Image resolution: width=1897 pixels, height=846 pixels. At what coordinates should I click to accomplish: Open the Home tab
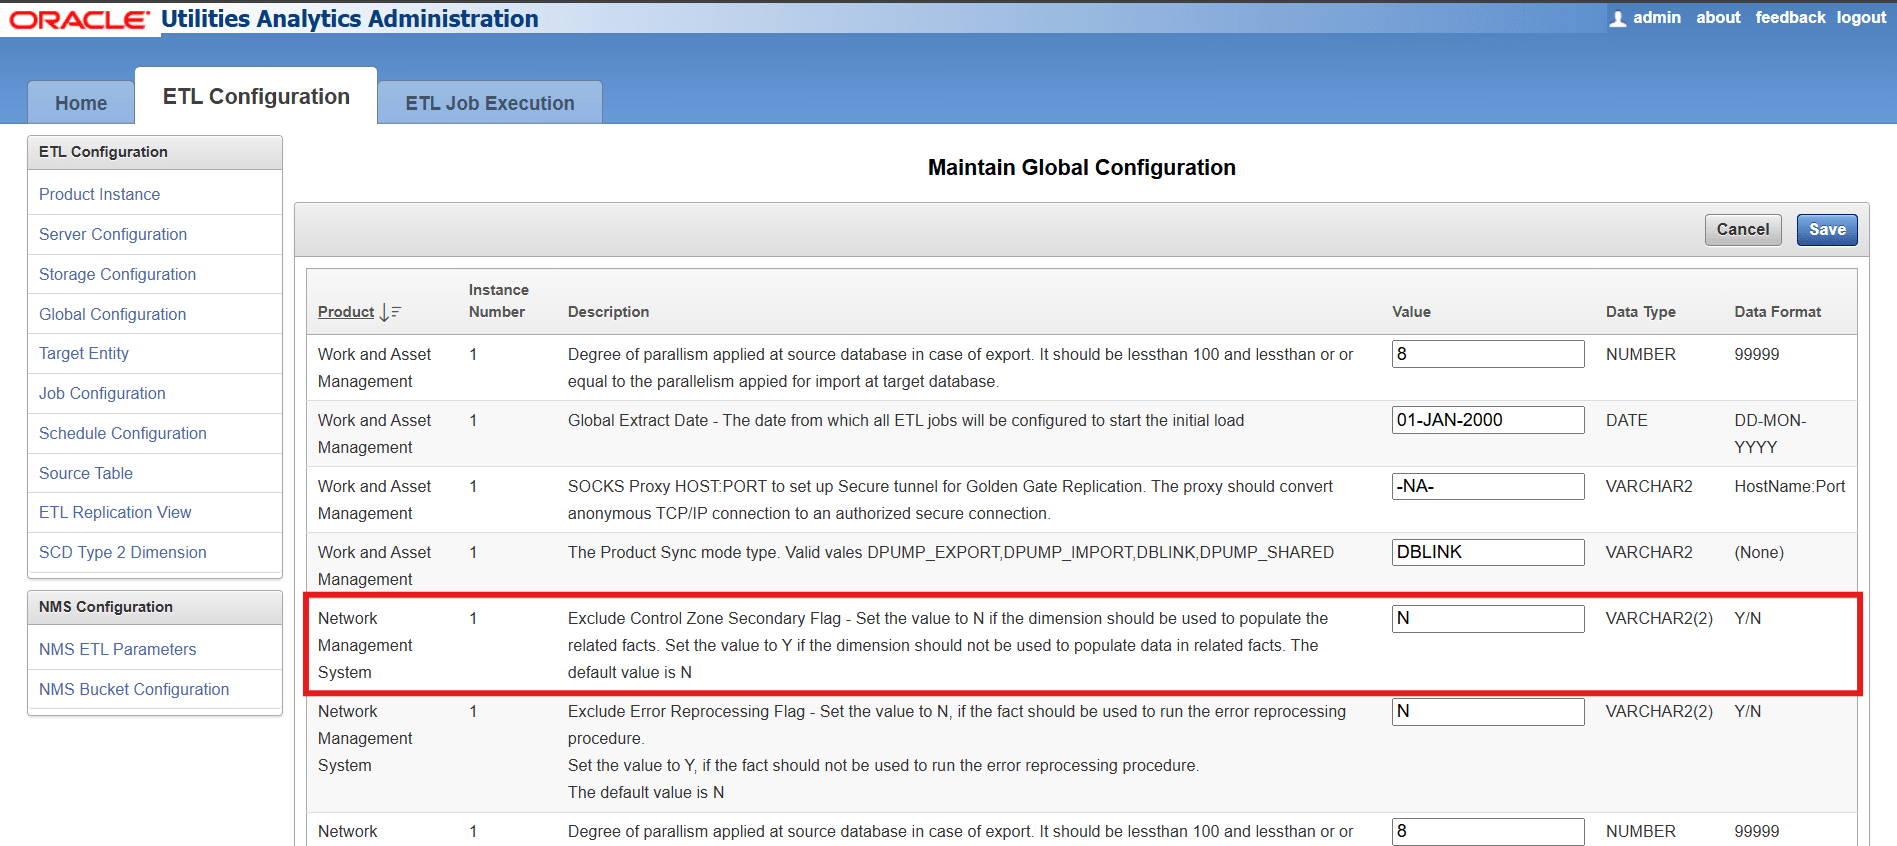tap(81, 103)
